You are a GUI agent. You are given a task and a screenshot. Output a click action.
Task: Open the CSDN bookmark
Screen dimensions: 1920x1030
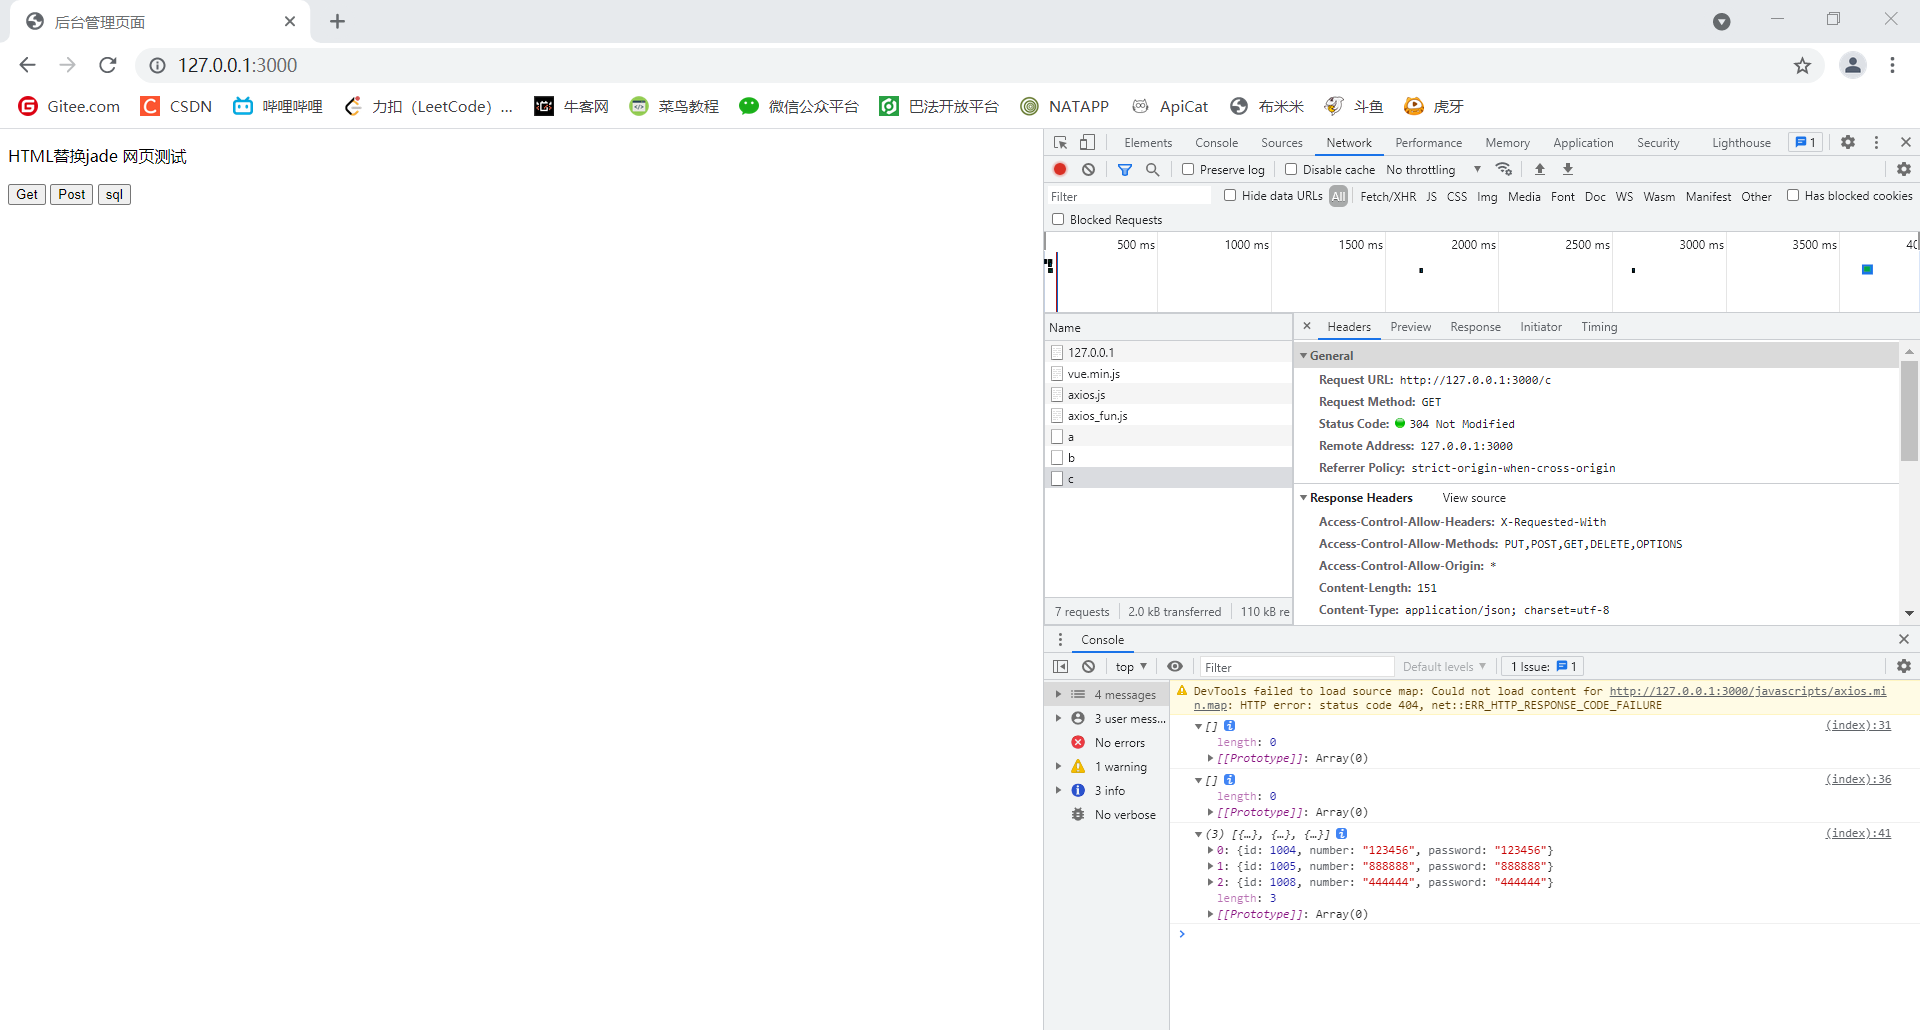point(176,106)
